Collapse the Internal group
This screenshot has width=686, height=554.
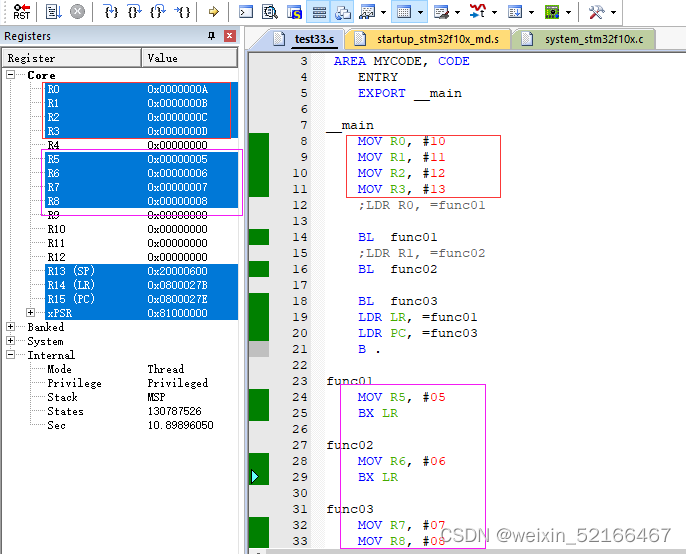click(x=10, y=354)
